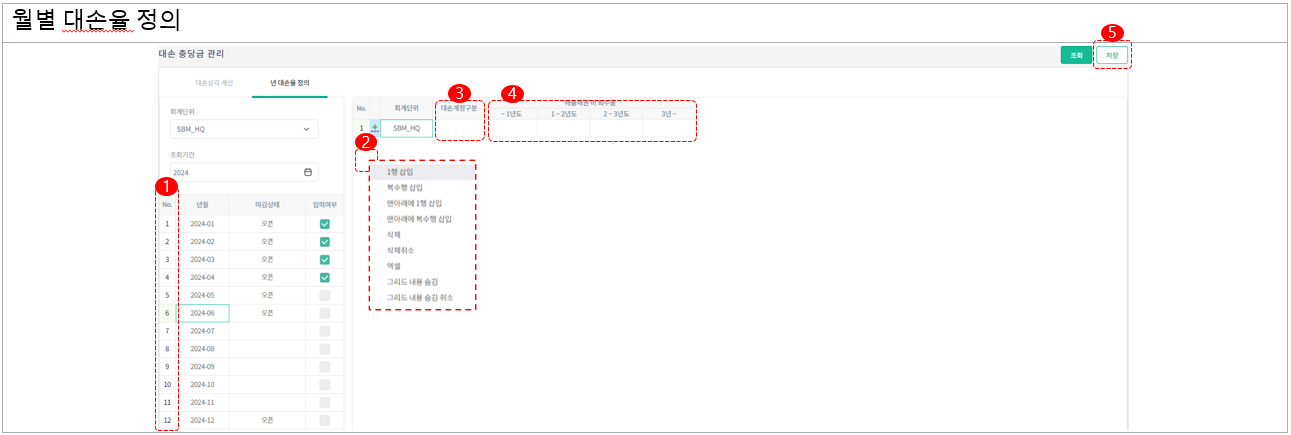Choose 1행 삽입 from the context menu

[400, 172]
